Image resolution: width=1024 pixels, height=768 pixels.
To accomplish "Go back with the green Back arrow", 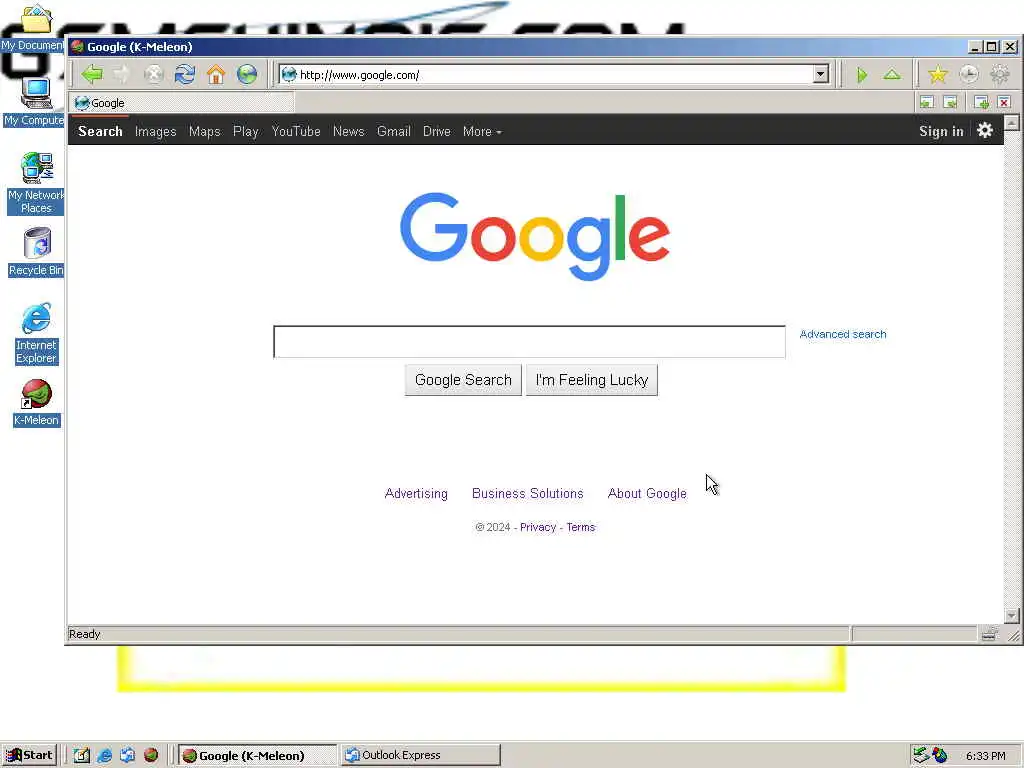I will coord(92,74).
